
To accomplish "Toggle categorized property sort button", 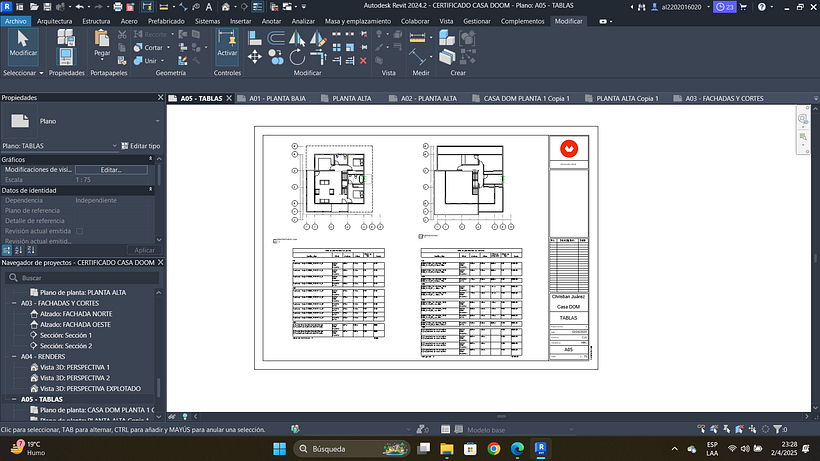I will 7,250.
